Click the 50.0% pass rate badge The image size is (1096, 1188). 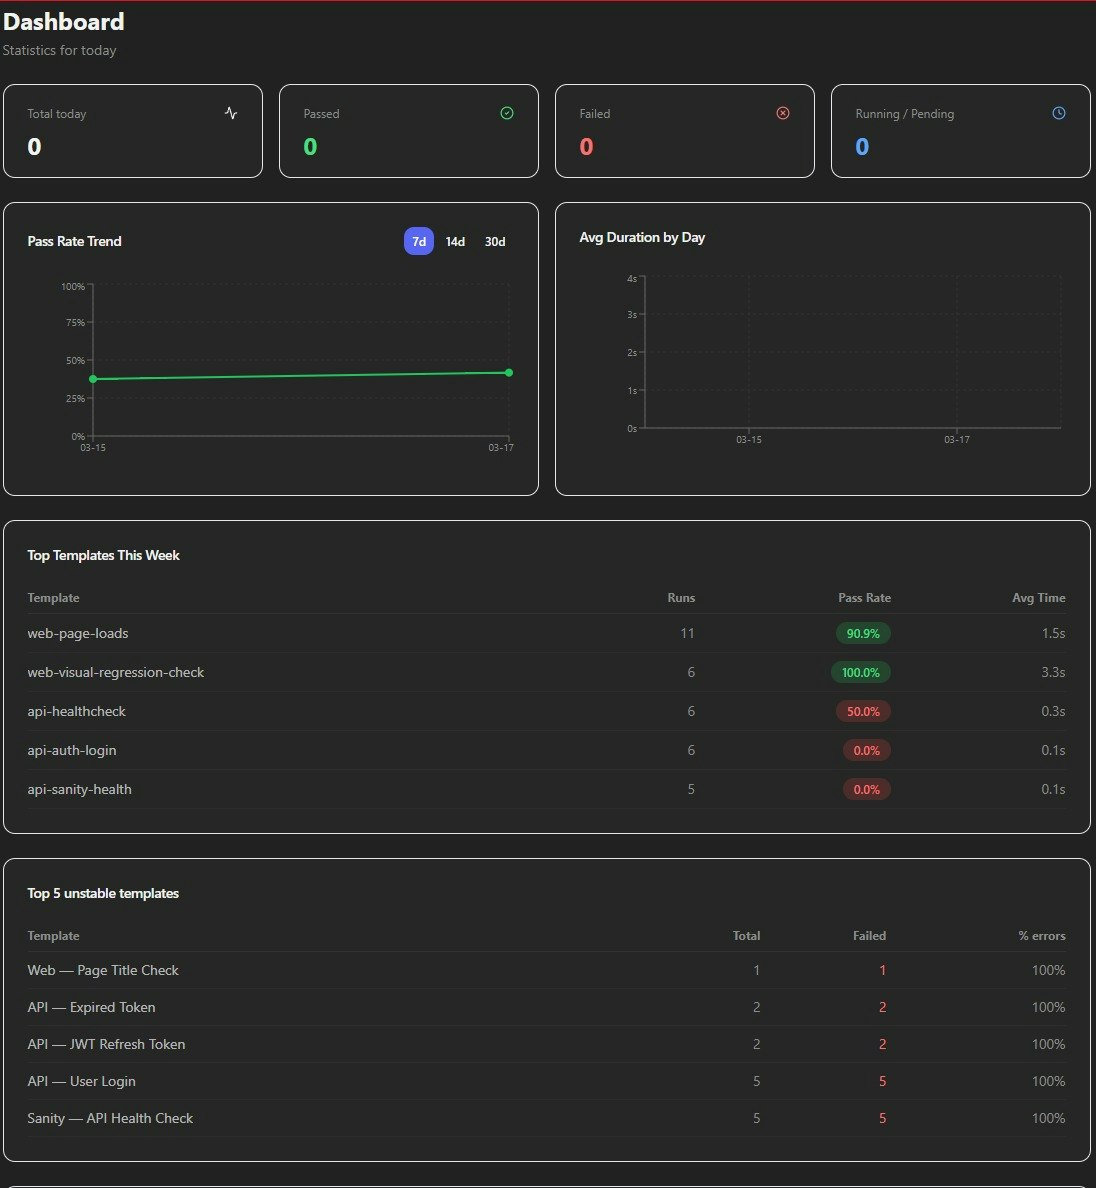pos(863,711)
